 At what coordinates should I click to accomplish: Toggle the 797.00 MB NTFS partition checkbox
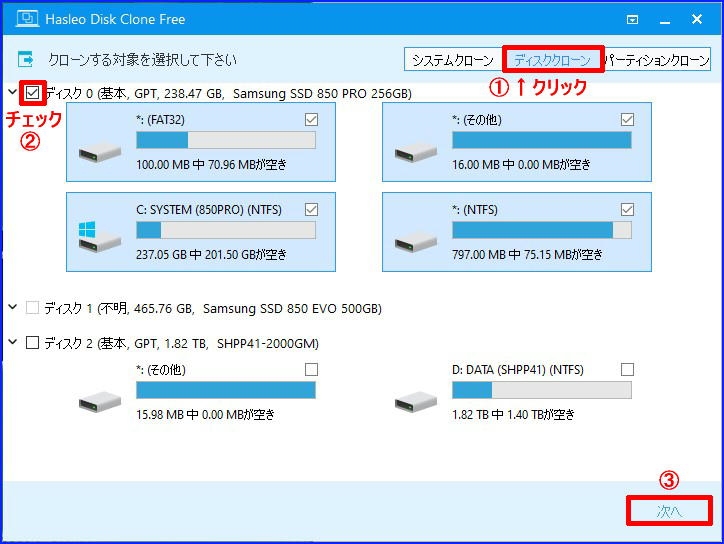(627, 210)
